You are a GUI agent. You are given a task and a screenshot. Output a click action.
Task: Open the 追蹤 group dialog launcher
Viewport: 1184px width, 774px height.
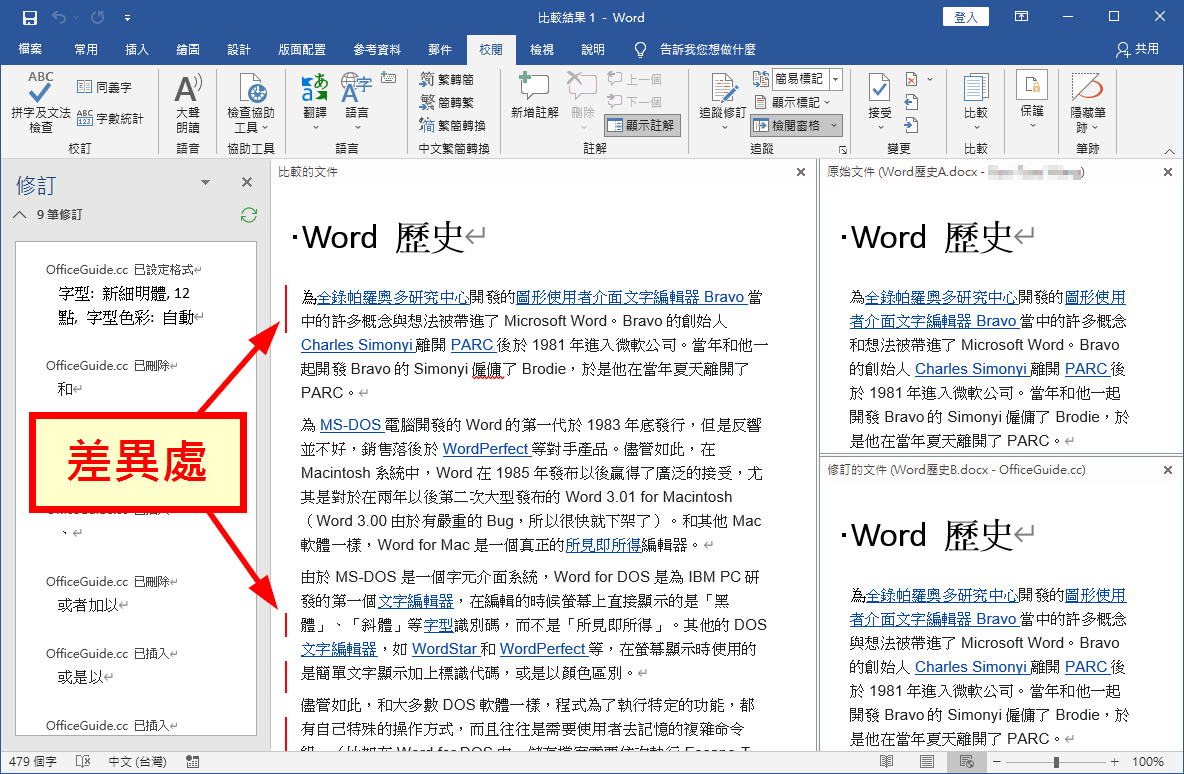click(843, 150)
